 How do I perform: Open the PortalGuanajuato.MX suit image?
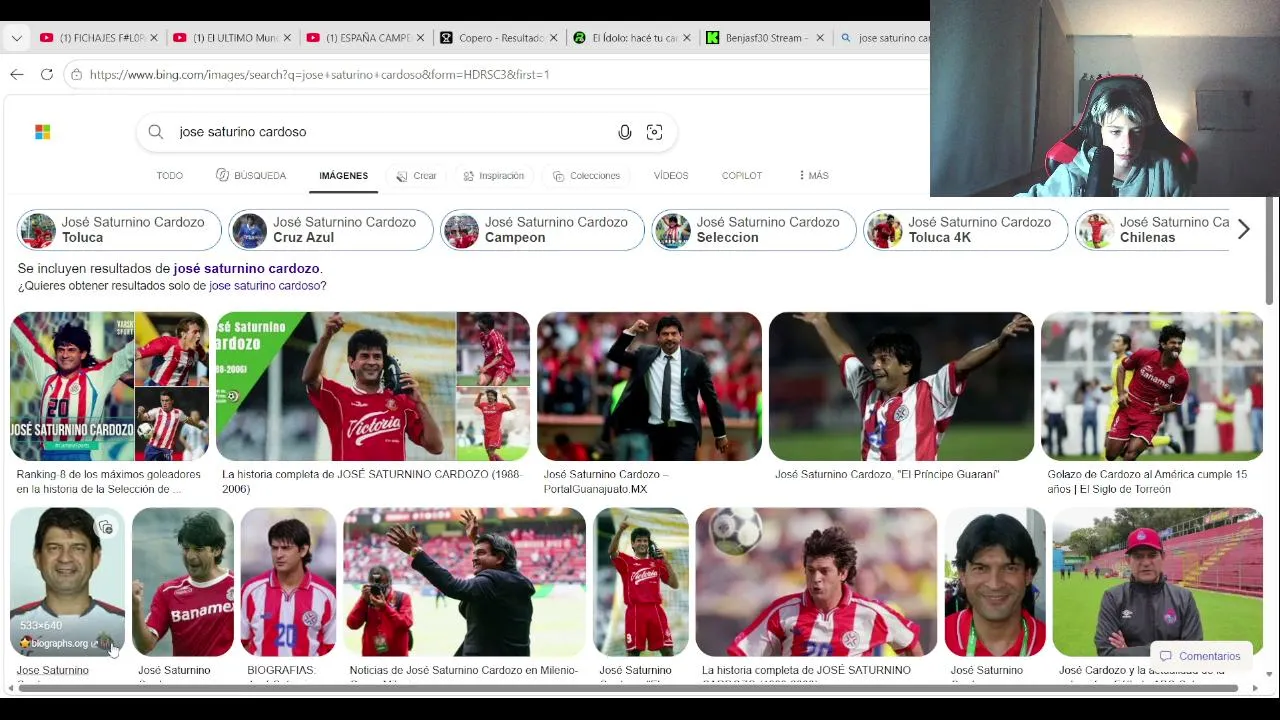pyautogui.click(x=649, y=386)
